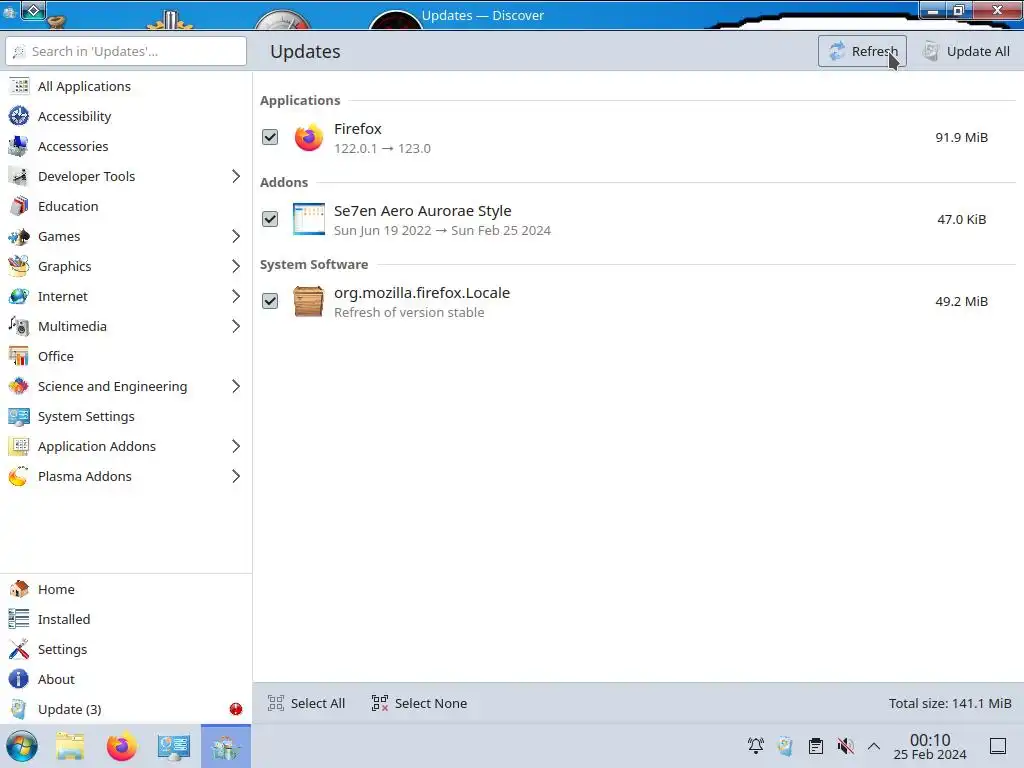Uncheck the Firefox update checkbox
1024x768 pixels.
coord(270,137)
